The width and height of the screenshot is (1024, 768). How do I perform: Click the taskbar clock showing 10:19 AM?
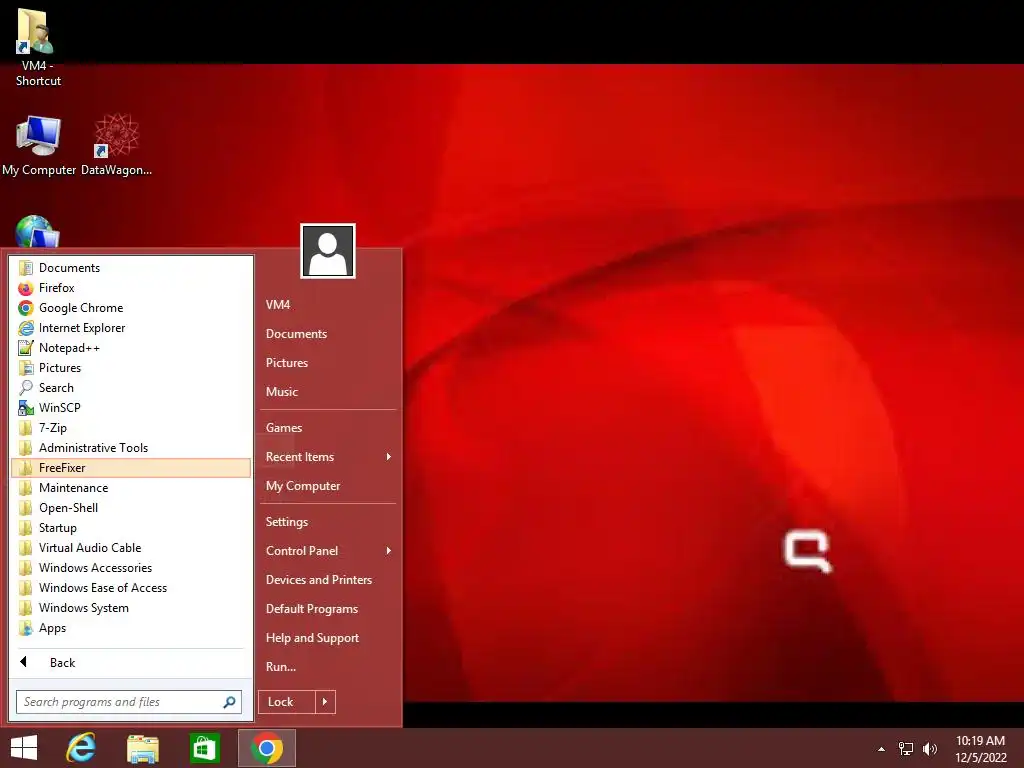pos(981,749)
